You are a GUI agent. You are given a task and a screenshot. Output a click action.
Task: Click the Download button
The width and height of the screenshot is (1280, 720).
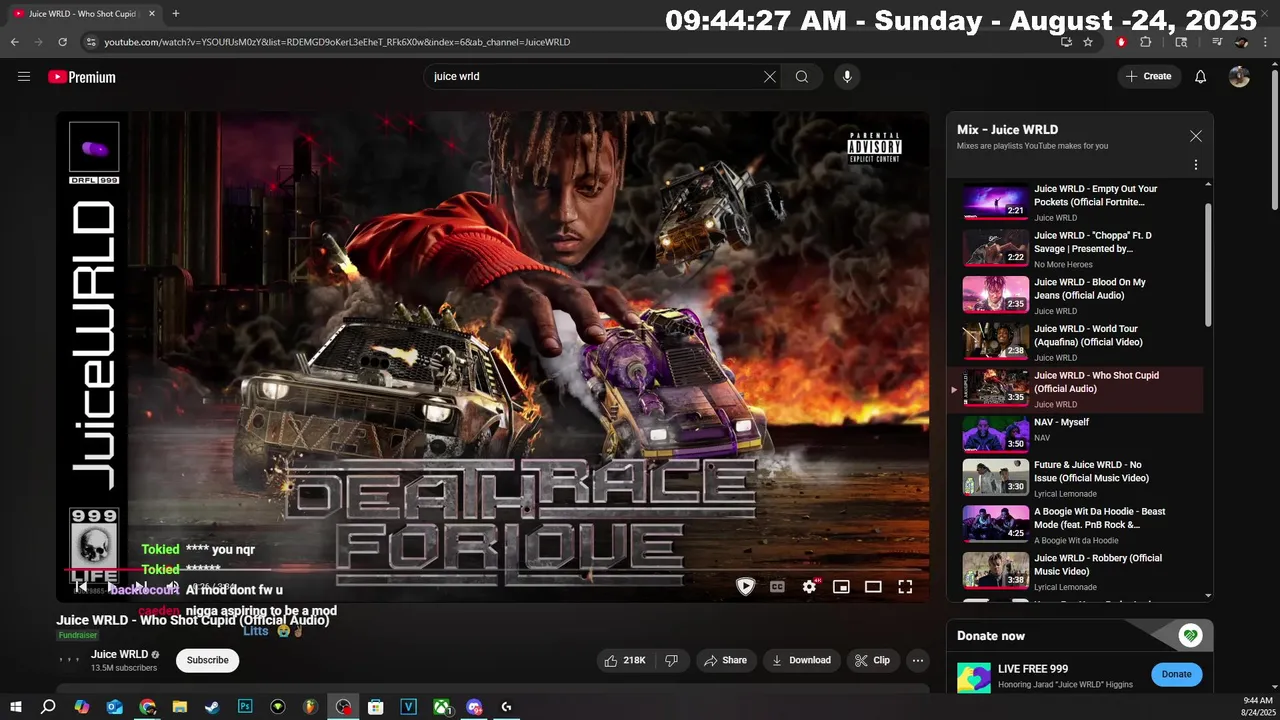tap(801, 660)
